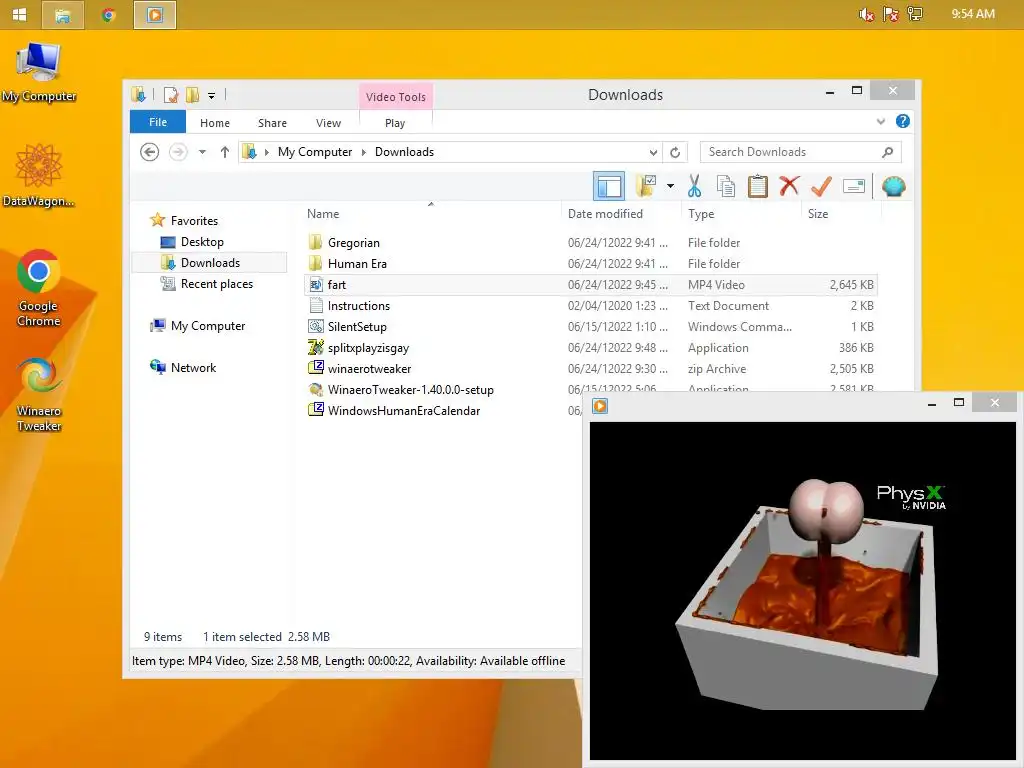The width and height of the screenshot is (1024, 768).
Task: Click the Rename toolbar icon
Action: (x=854, y=187)
